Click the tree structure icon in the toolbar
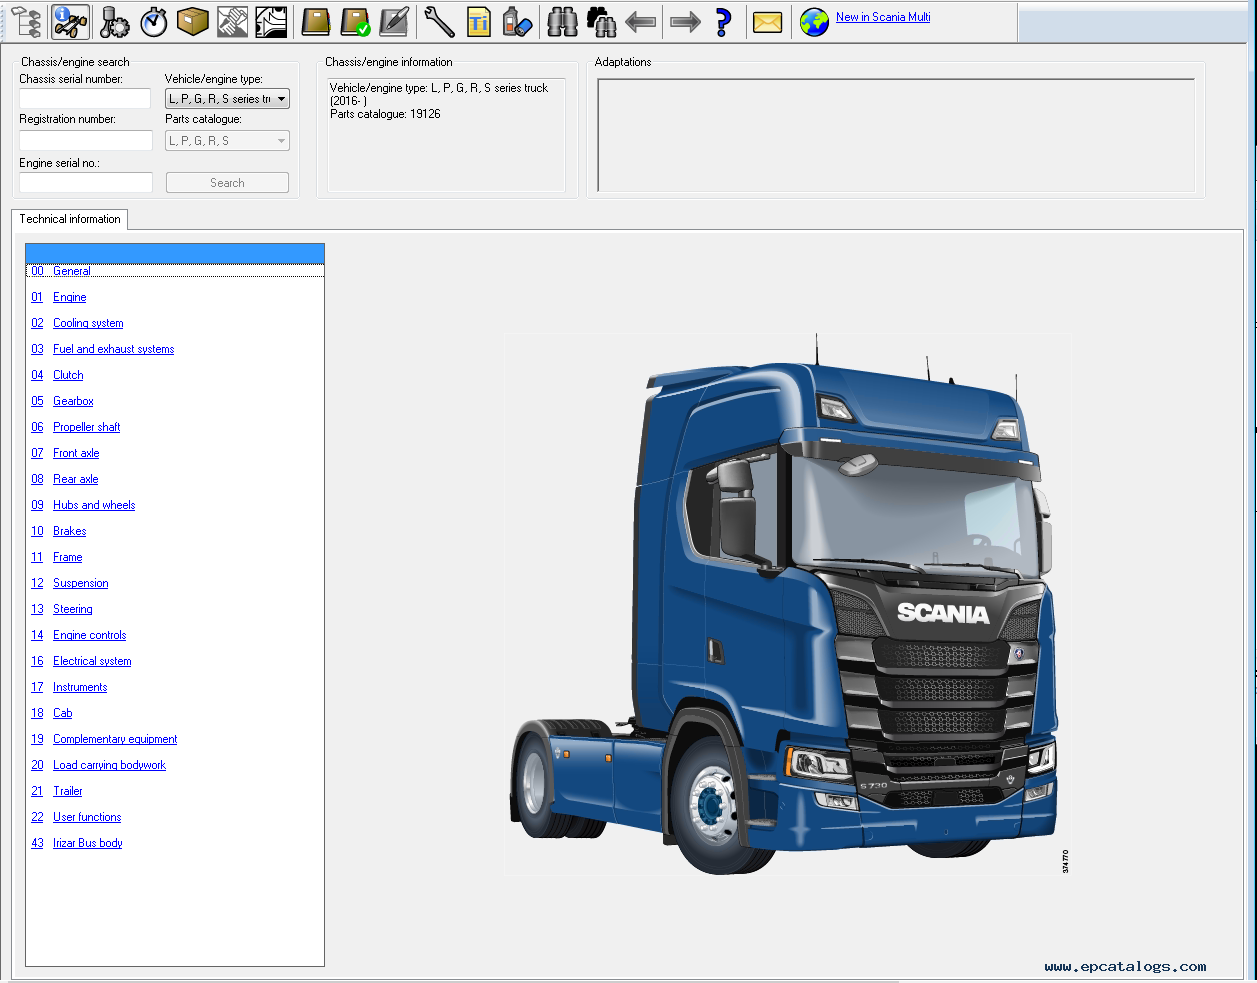1257x983 pixels. point(27,21)
